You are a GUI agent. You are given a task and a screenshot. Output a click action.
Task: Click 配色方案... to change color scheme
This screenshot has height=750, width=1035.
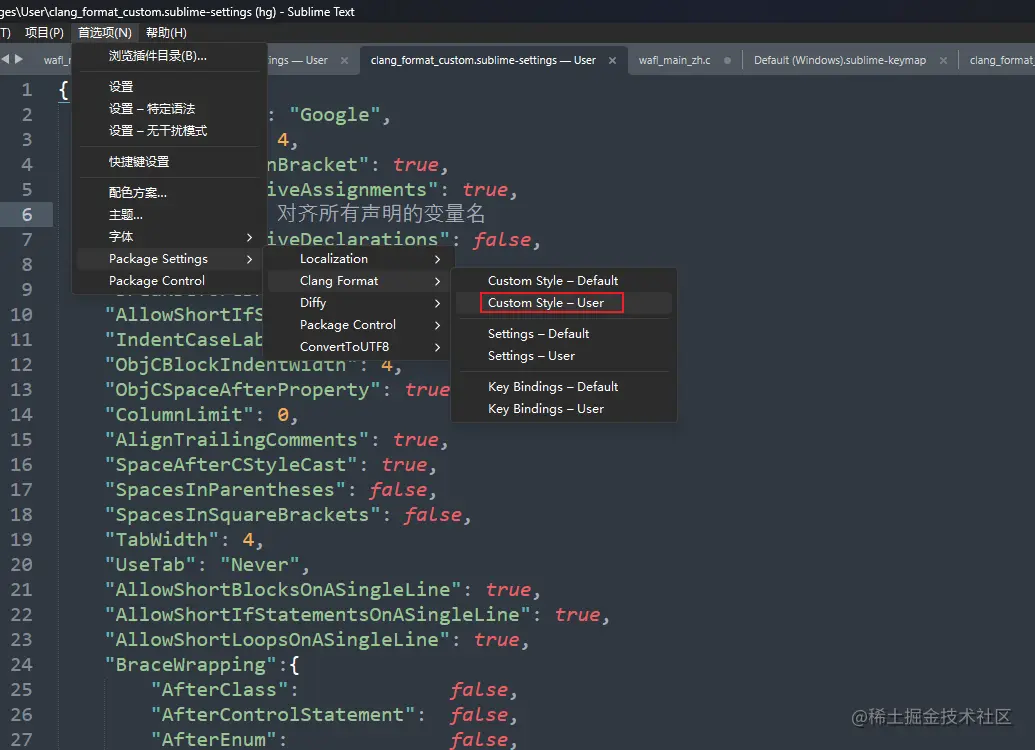(x=136, y=192)
